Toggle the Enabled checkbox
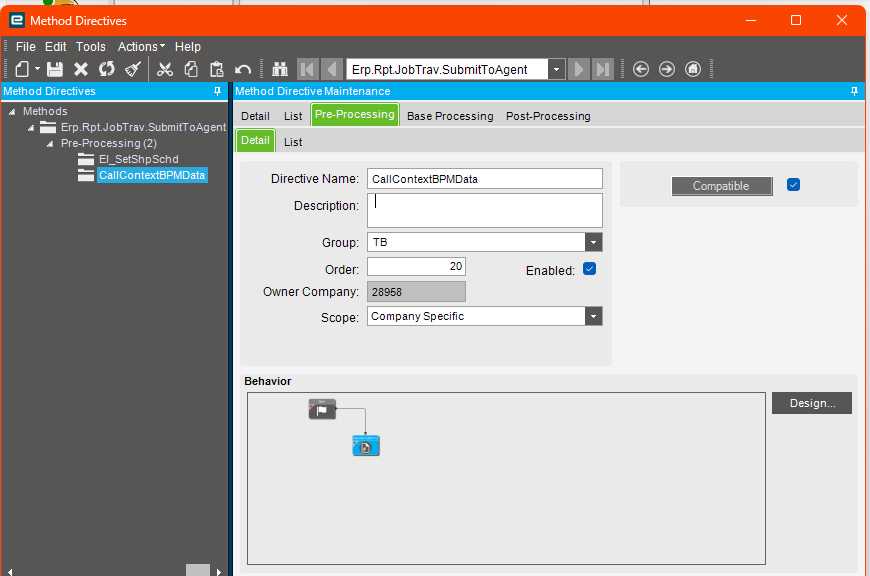Screen dimensions: 870x576 [590, 269]
